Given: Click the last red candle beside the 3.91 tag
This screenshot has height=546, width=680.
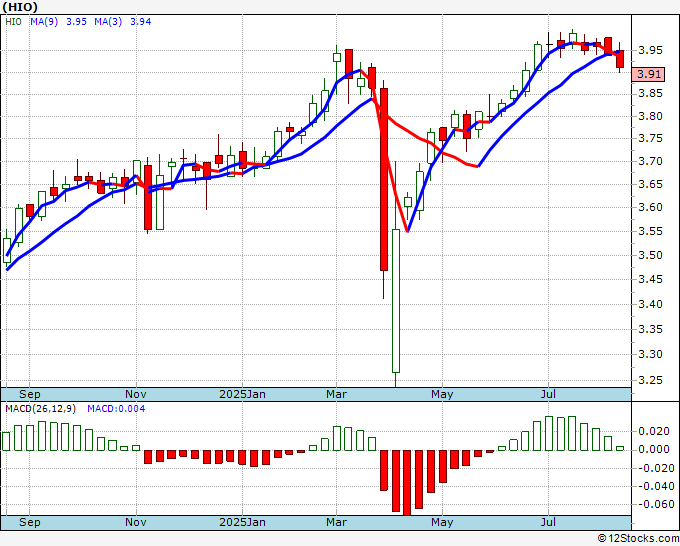Looking at the screenshot, I should pos(620,59).
